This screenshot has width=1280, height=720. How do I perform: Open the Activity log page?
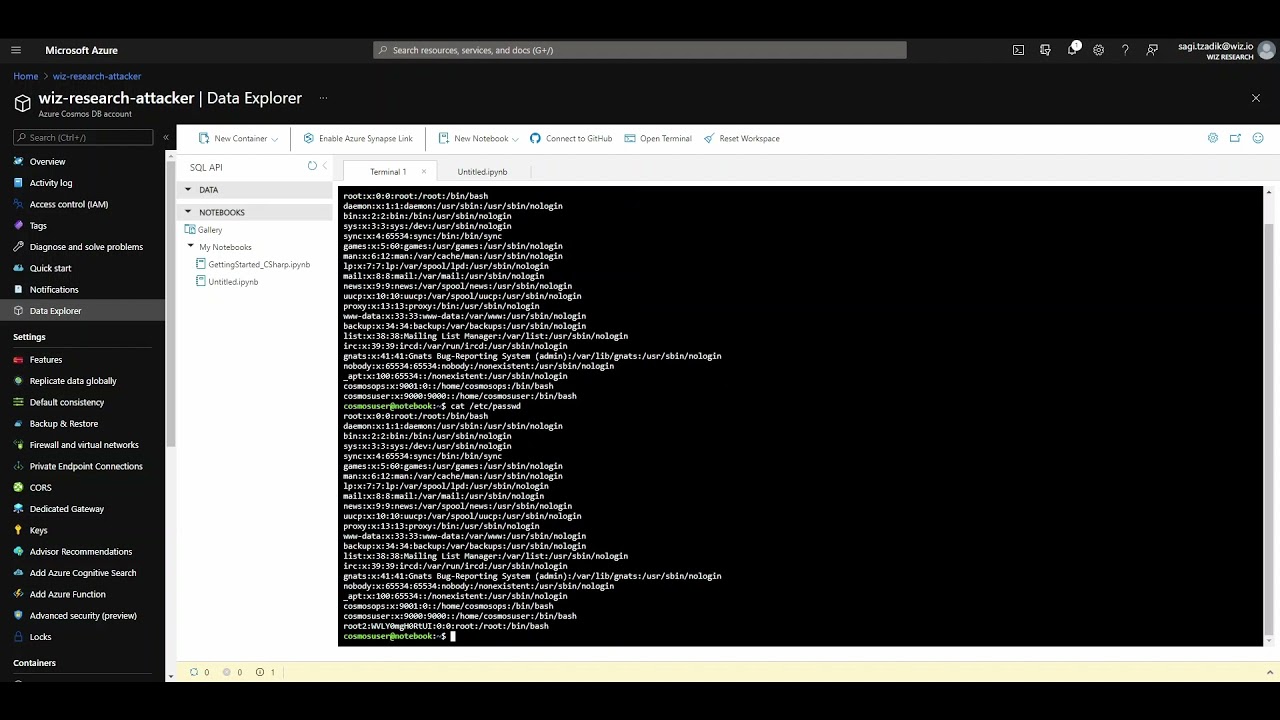(x=51, y=183)
